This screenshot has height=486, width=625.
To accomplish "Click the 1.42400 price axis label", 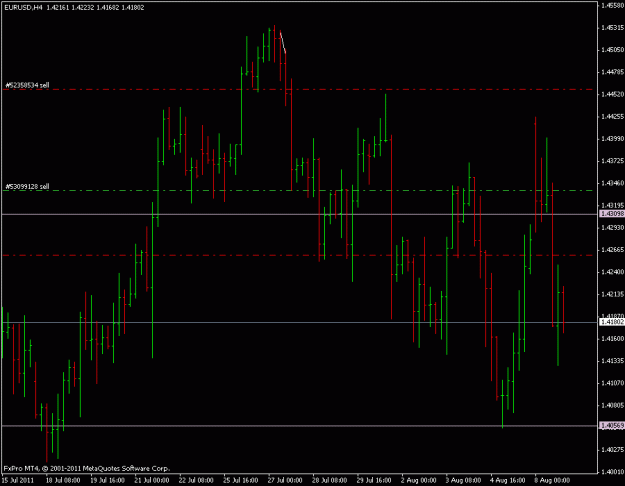I will [x=612, y=272].
